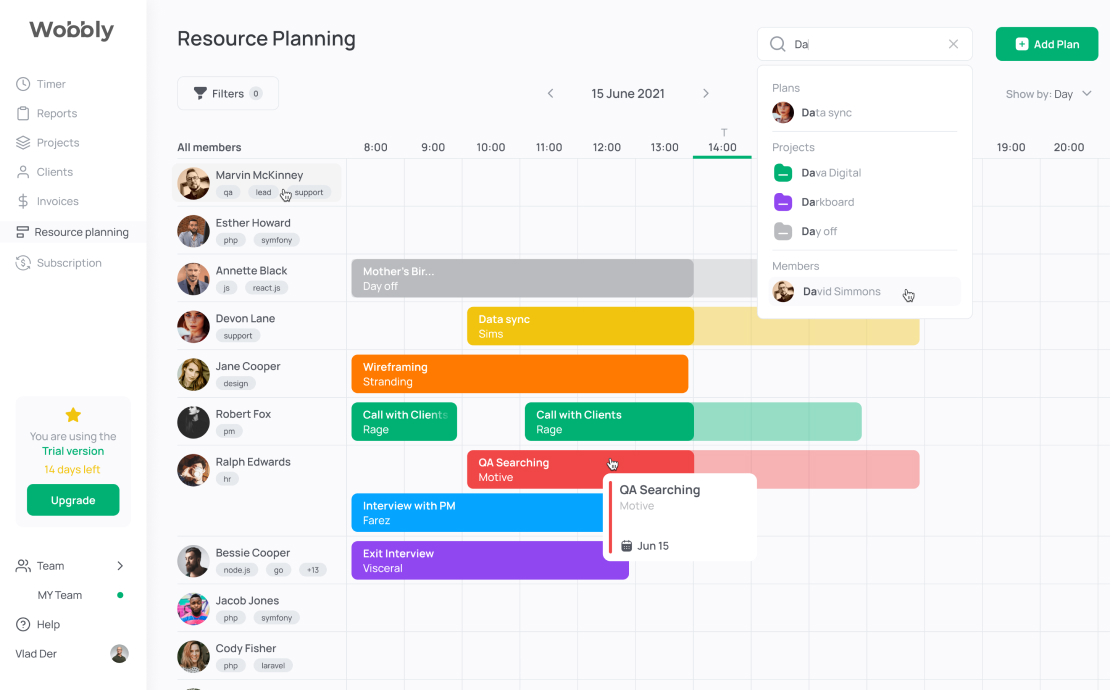Viewport: 1111px width, 690px height.
Task: Click the orange Wireframing plan block
Action: point(519,374)
